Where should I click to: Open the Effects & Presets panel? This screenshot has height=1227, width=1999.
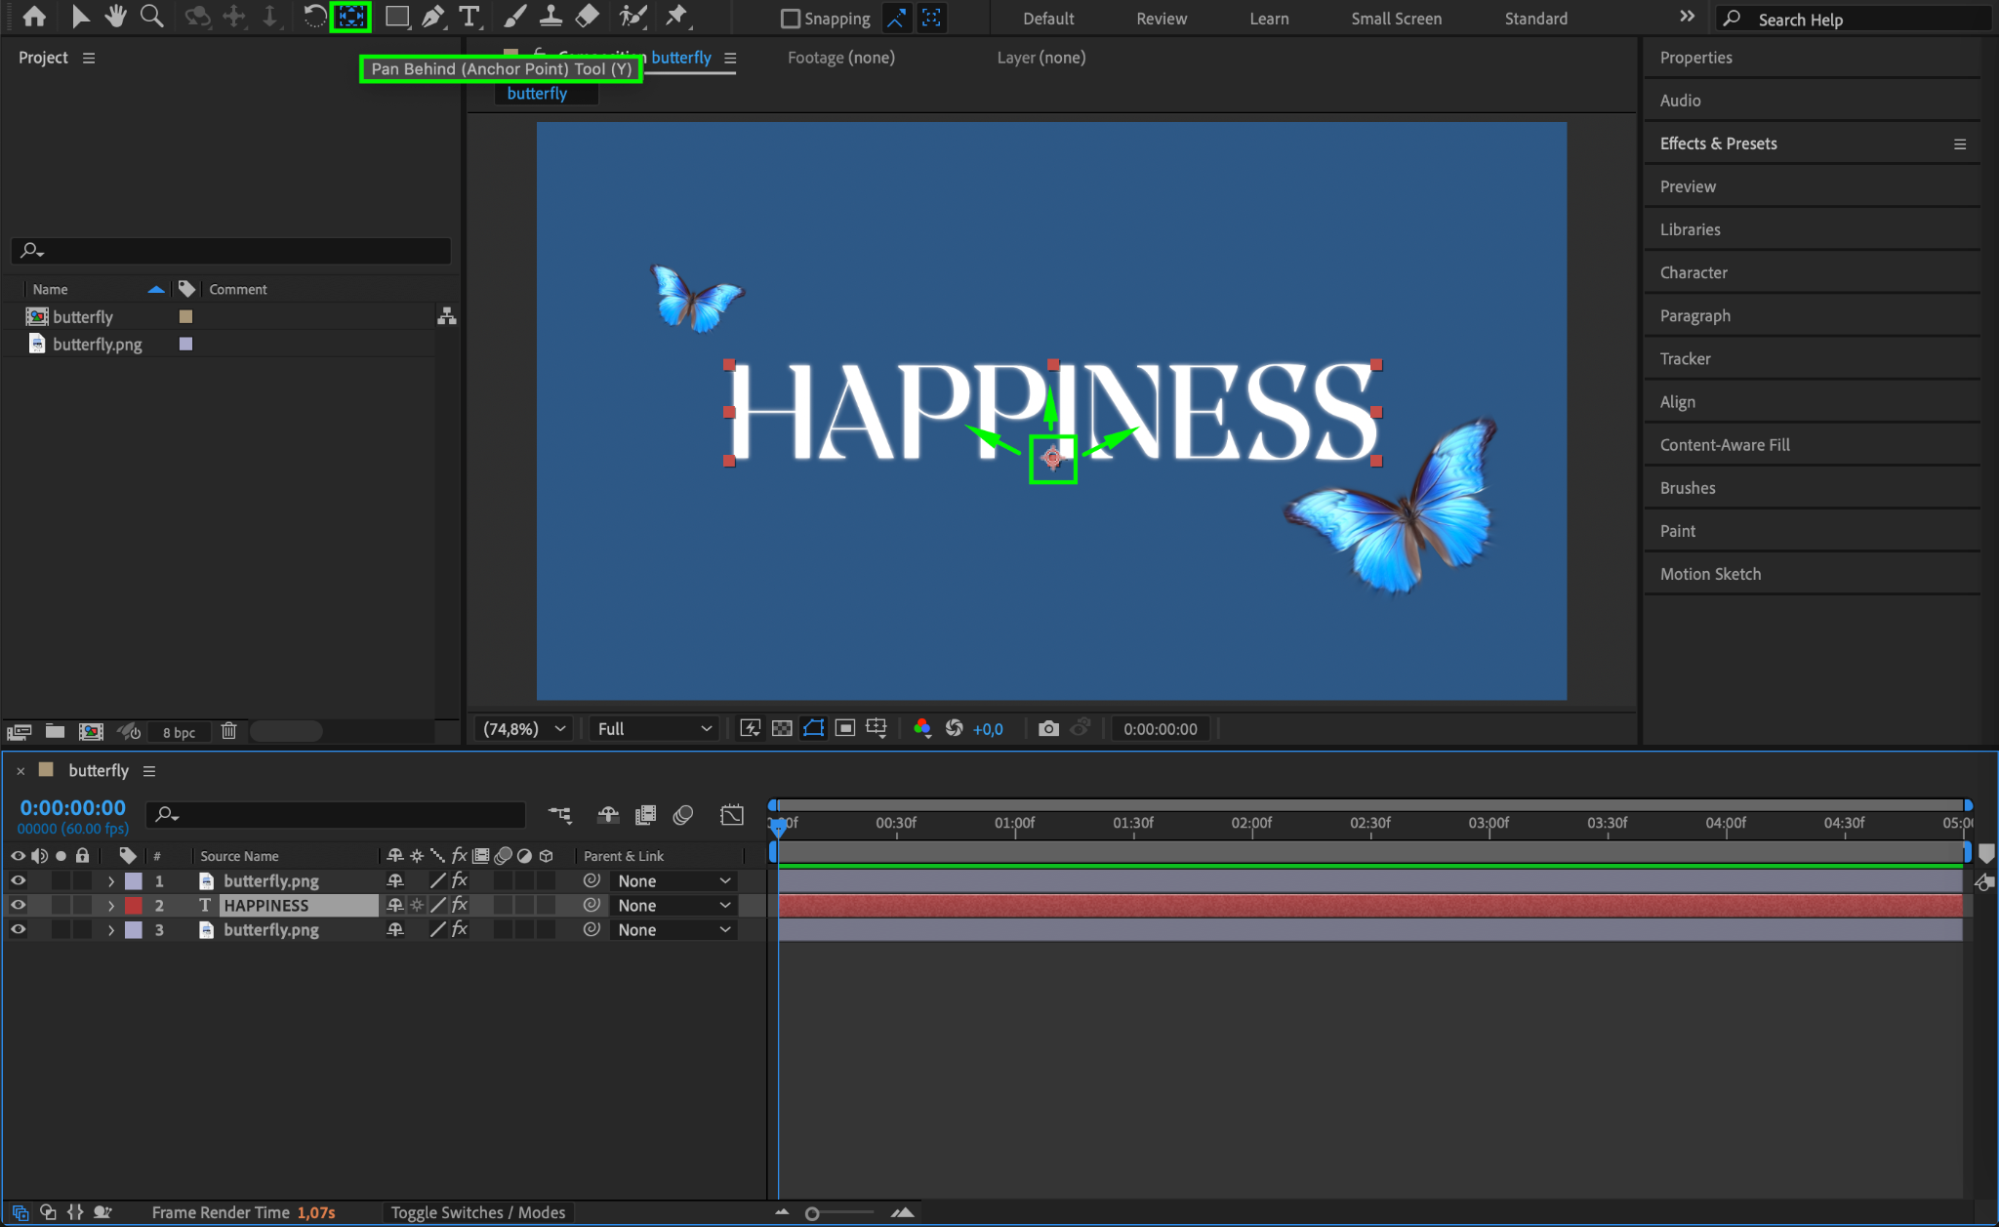click(1718, 144)
